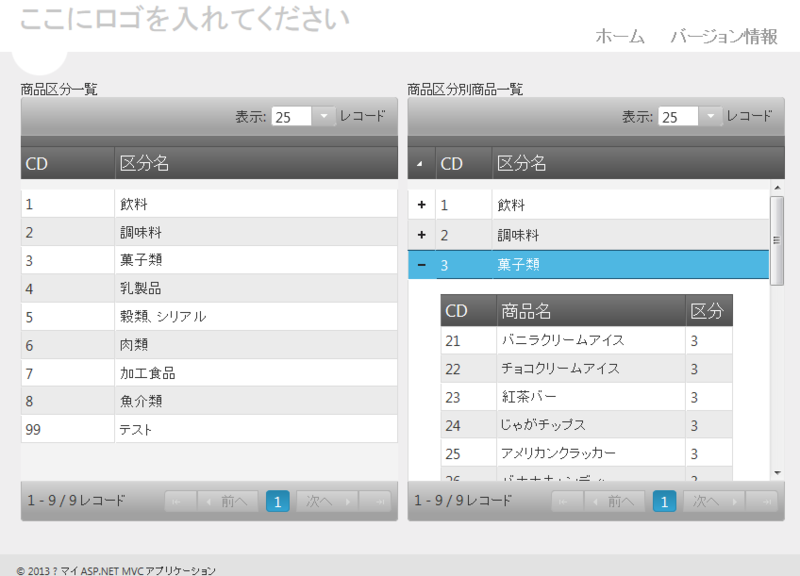Viewport: 800px width, 576px height.
Task: Expand the 飲料 row in the right grid
Action: [421, 205]
